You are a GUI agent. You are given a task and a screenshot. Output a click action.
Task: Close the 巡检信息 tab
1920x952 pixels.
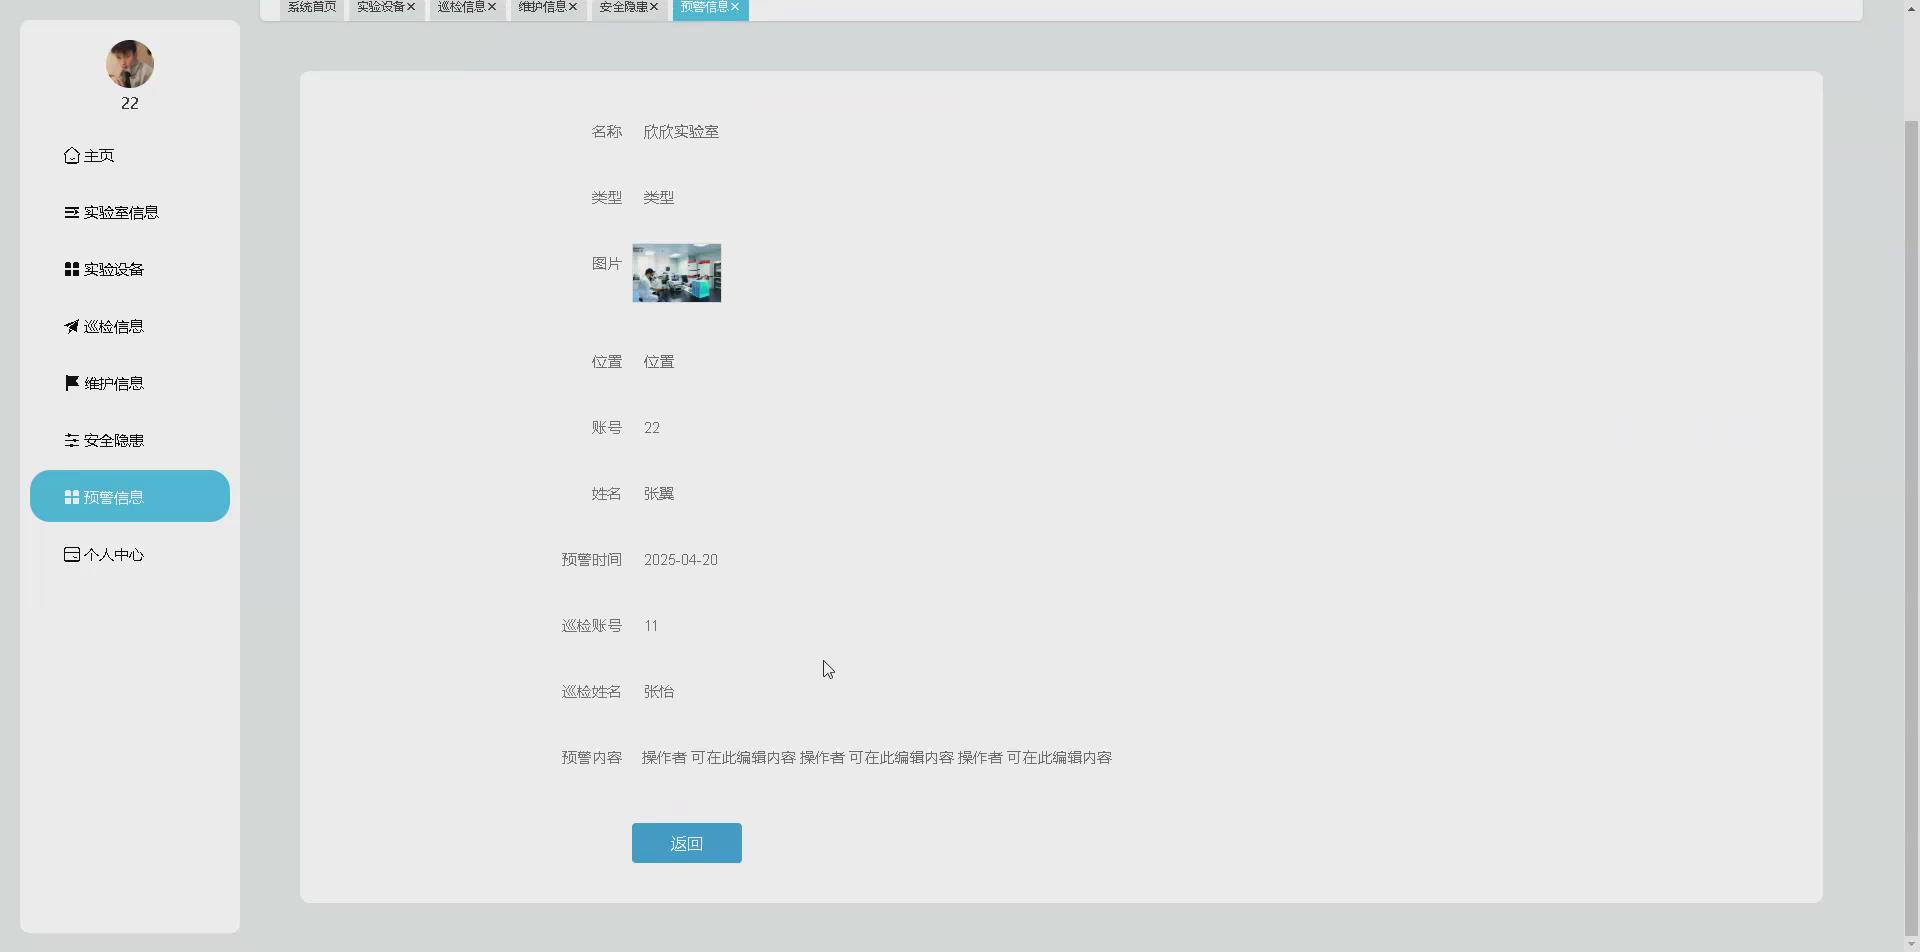click(492, 7)
